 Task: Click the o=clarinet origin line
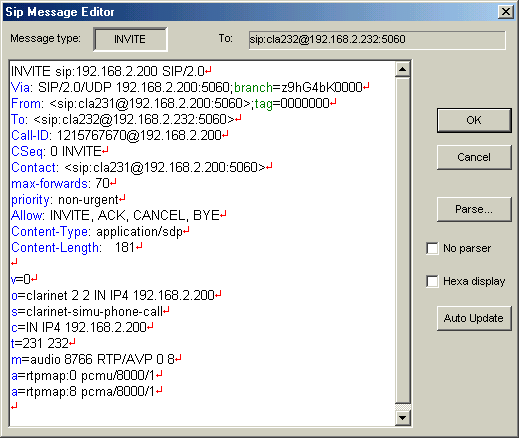116,295
